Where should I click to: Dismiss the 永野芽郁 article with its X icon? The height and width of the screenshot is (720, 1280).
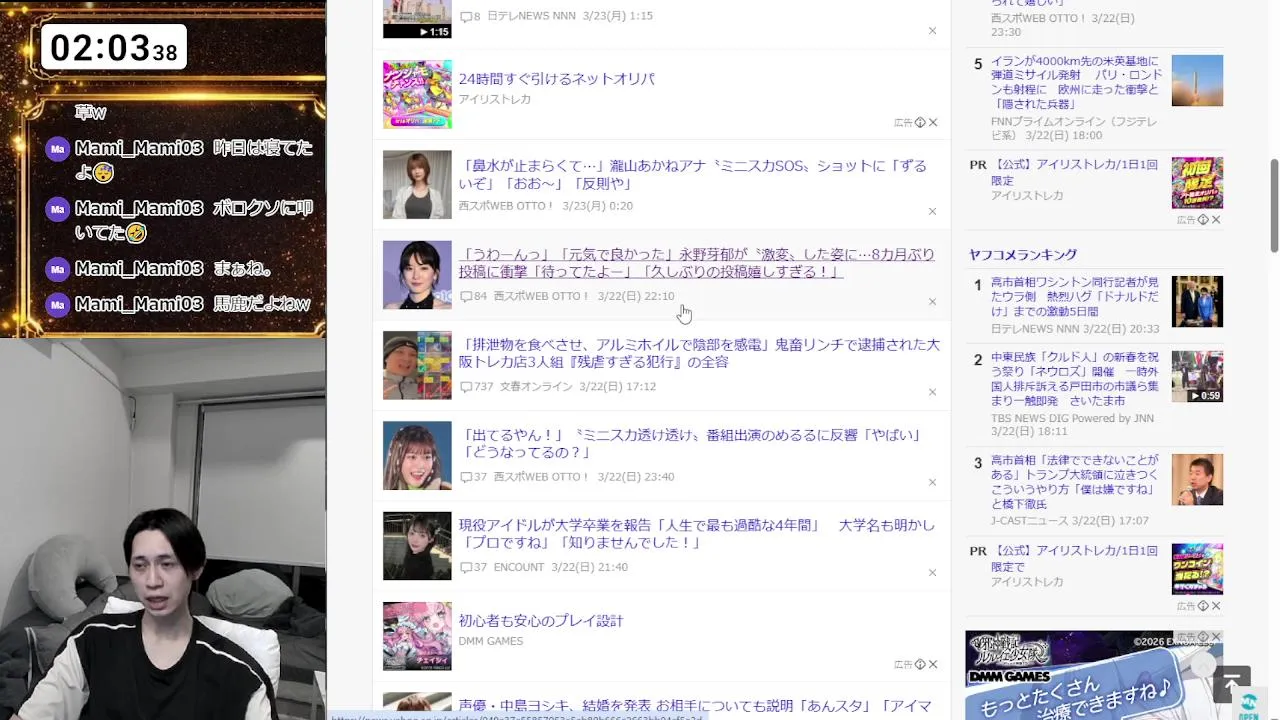point(932,301)
